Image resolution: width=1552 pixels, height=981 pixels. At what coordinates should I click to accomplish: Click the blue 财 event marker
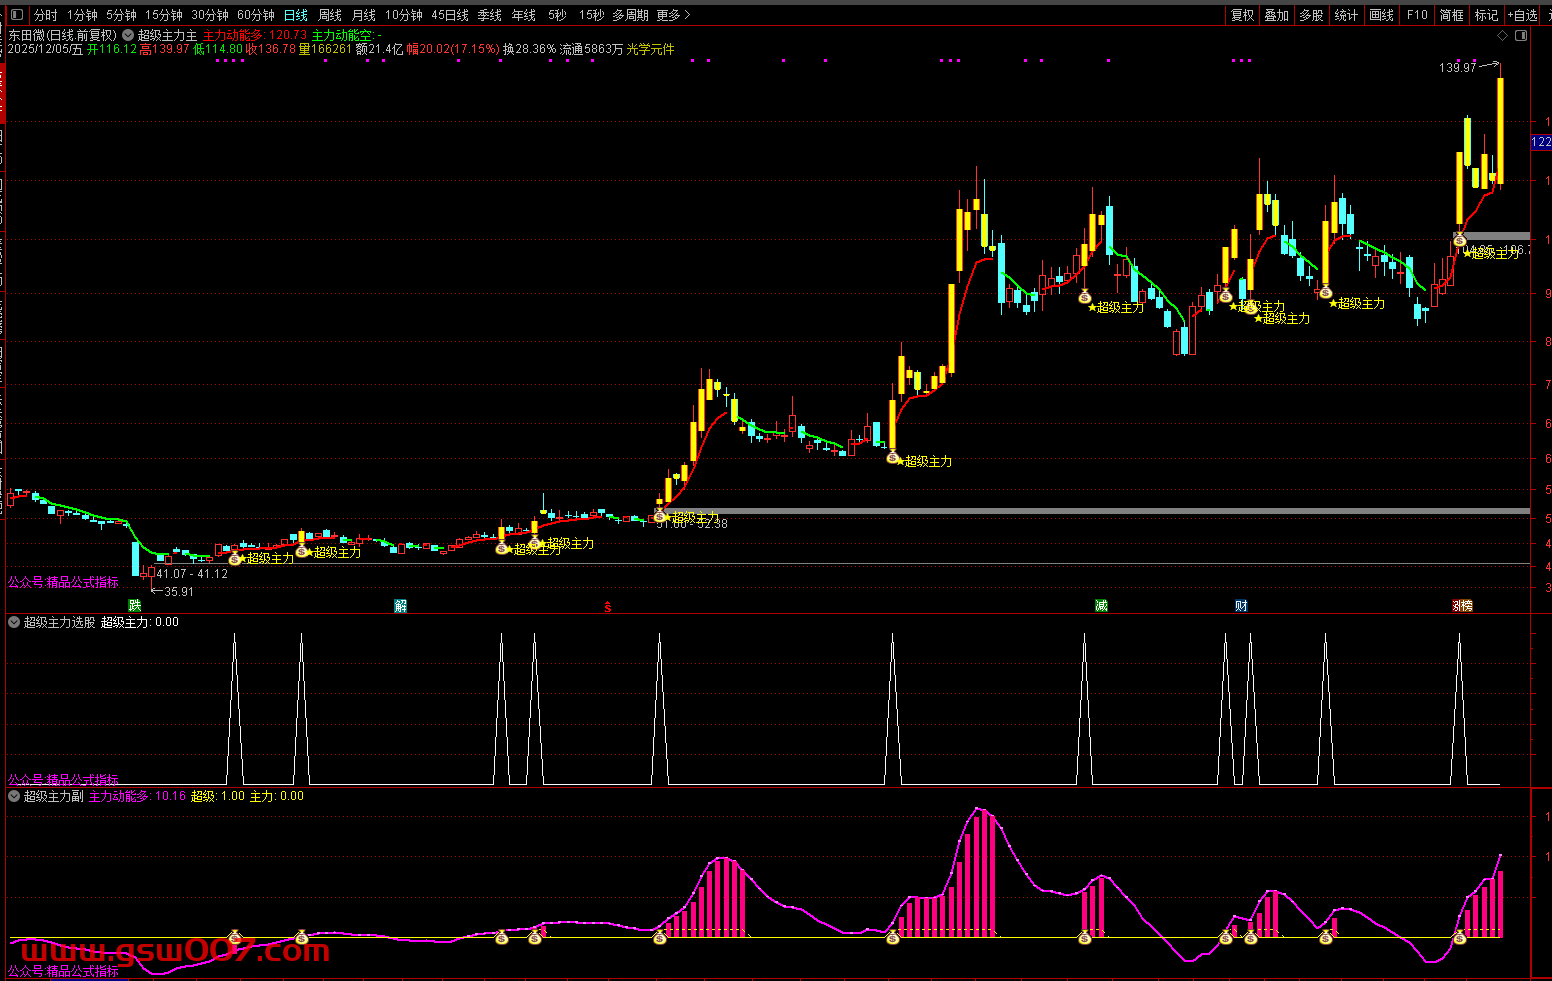1241,606
